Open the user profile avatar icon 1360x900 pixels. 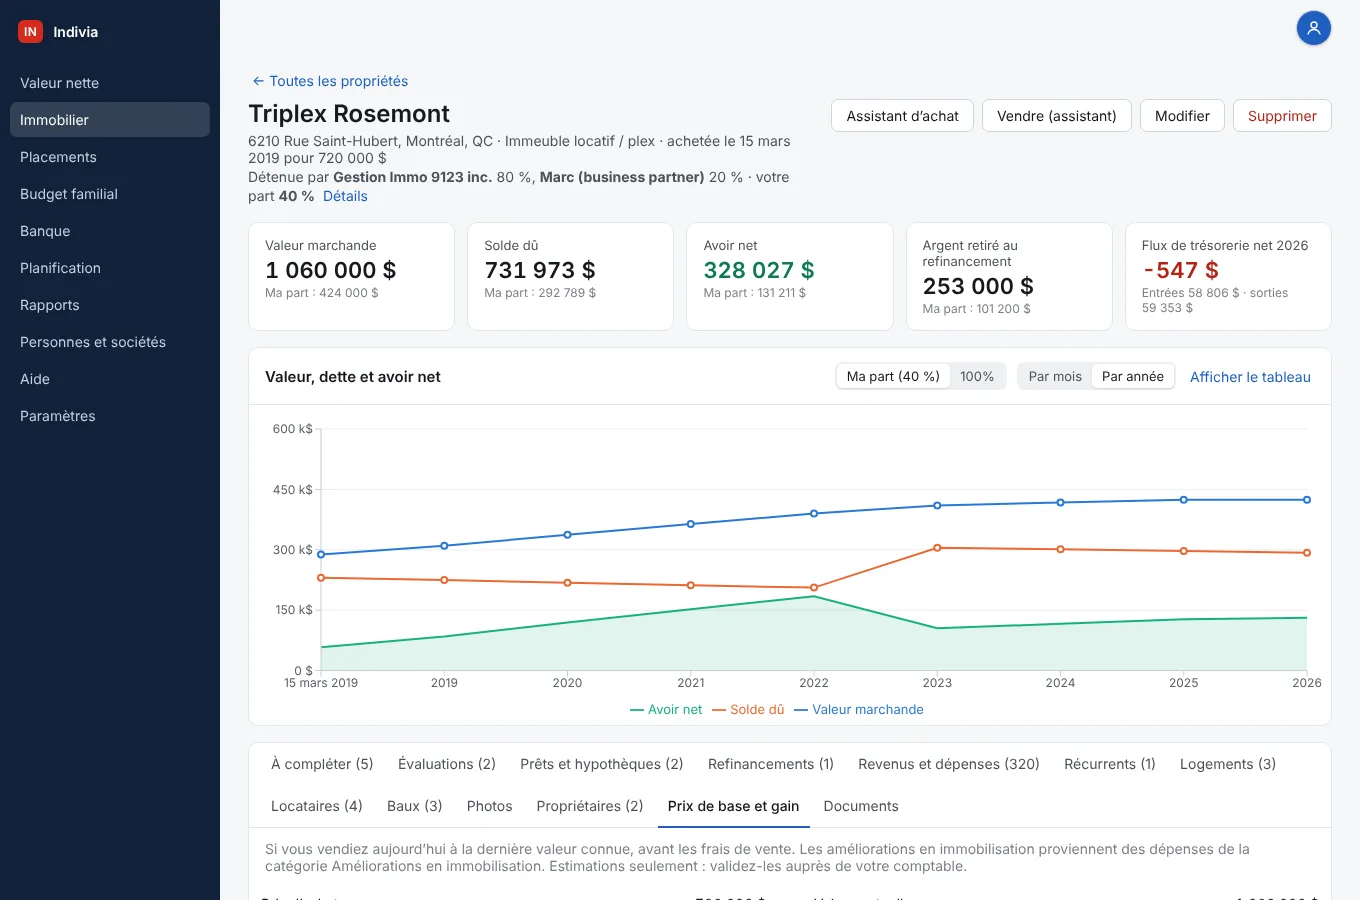[1314, 28]
